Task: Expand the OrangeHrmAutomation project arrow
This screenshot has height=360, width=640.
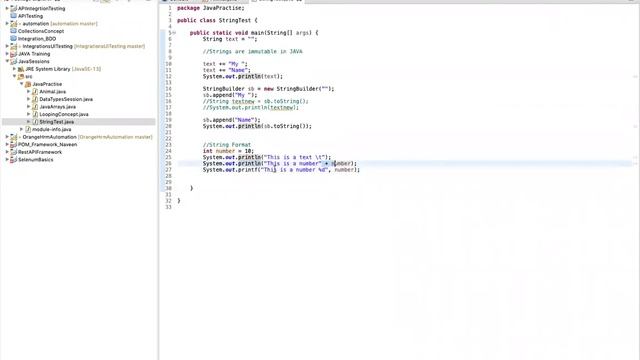Action: (x=7, y=137)
